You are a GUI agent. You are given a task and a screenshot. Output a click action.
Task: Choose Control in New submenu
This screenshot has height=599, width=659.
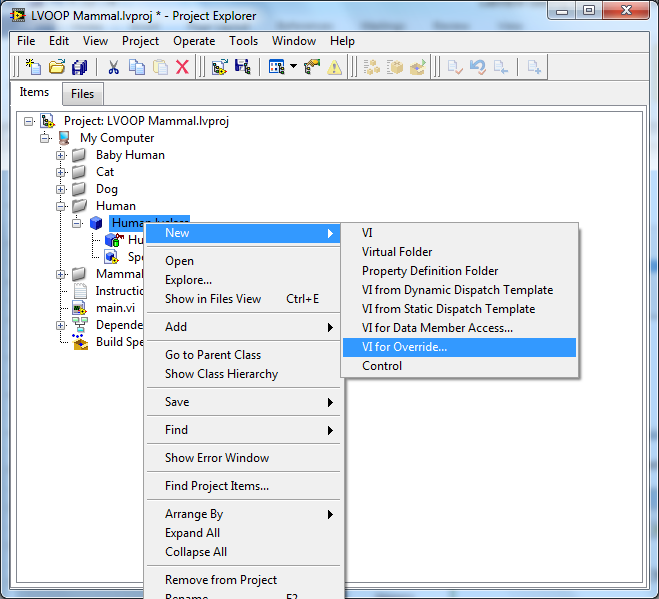point(459,366)
